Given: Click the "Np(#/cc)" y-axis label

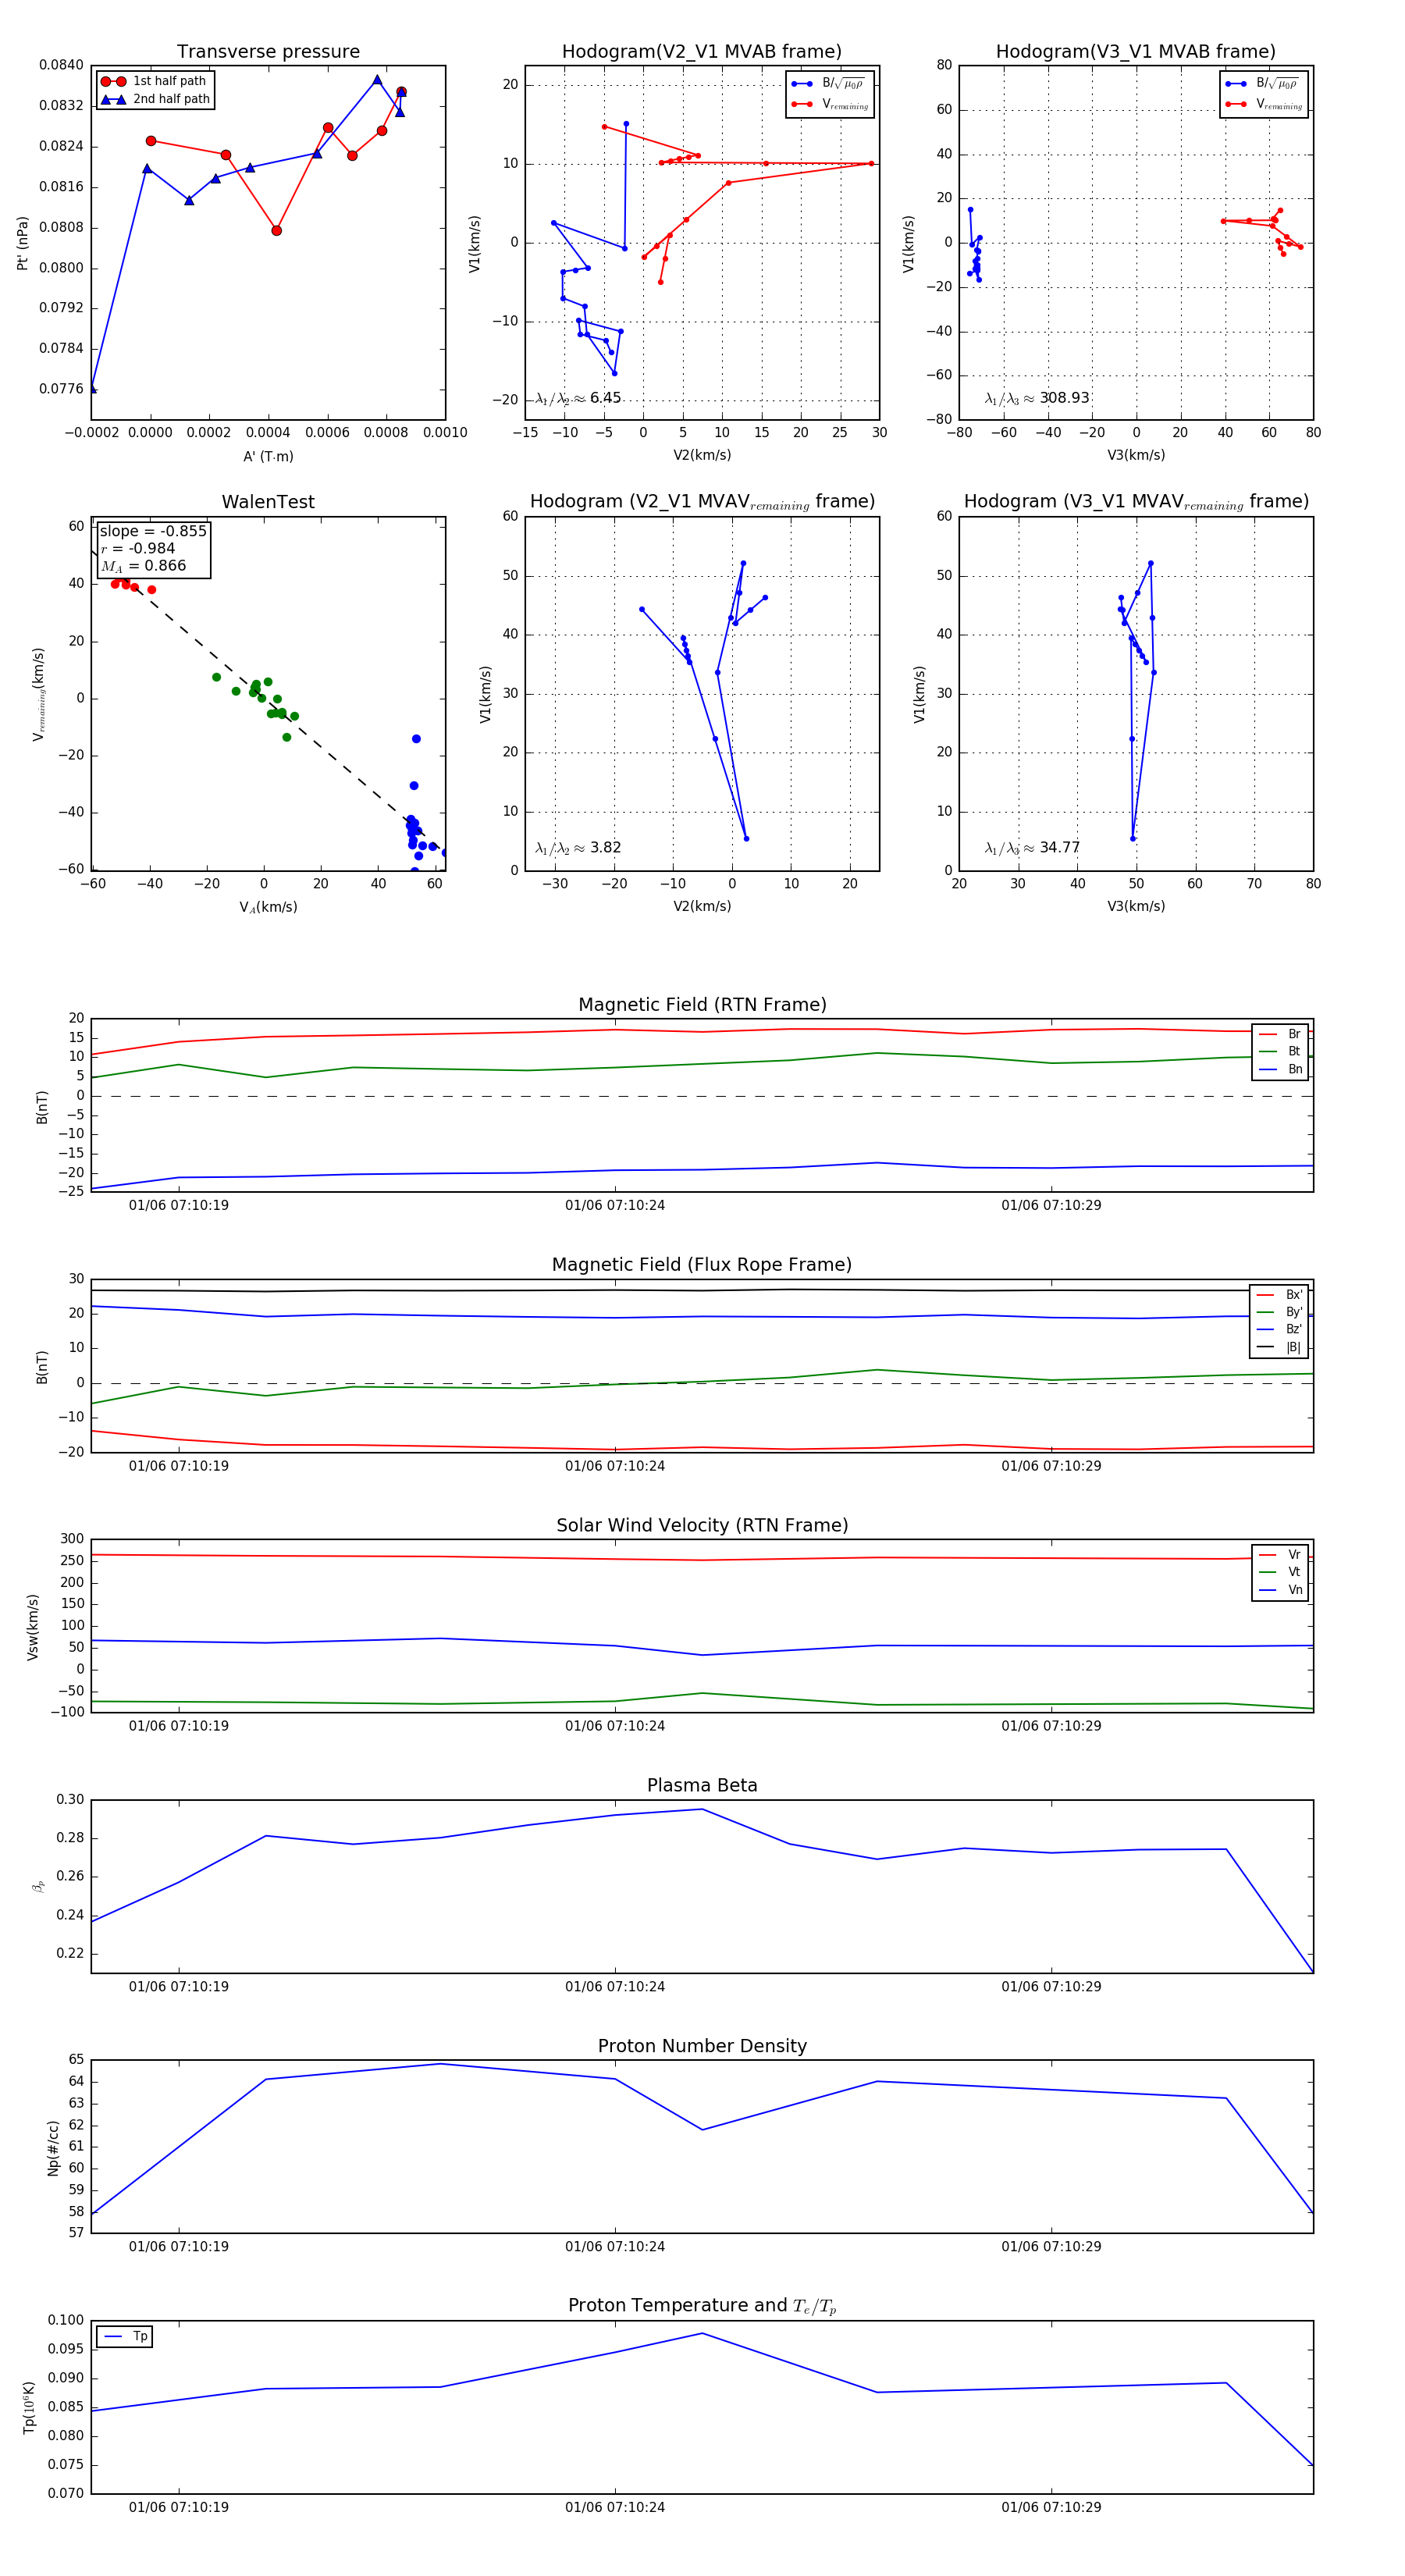Looking at the screenshot, I should click(x=53, y=2147).
